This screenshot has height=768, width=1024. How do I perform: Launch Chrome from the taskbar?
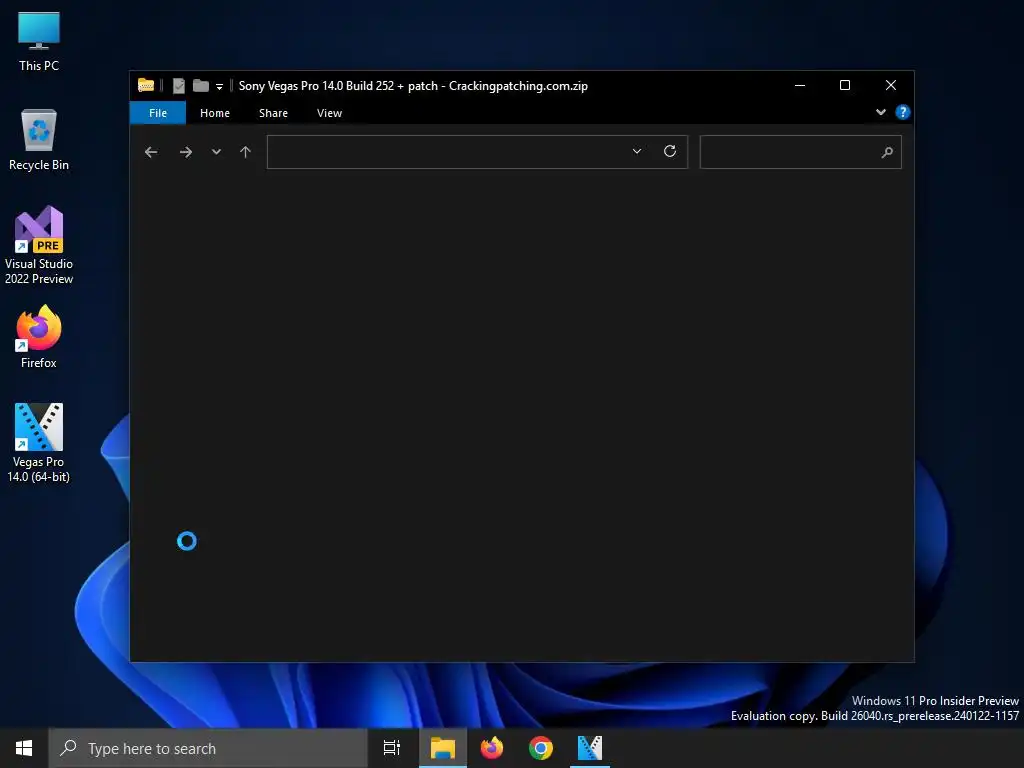(541, 748)
